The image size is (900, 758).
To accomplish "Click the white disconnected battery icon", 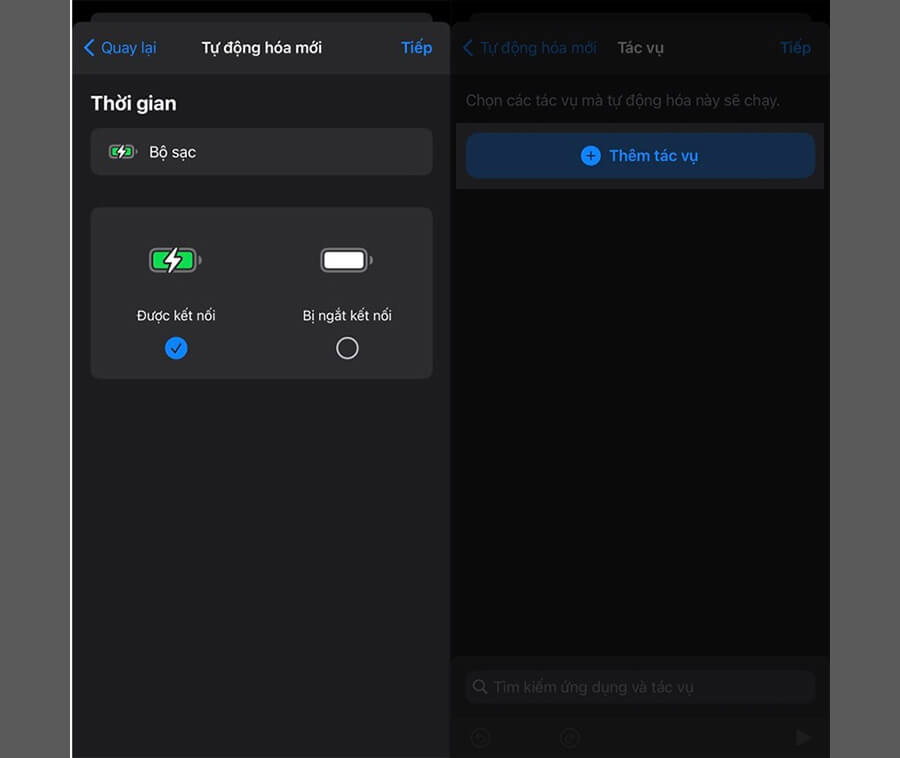I will 347,261.
